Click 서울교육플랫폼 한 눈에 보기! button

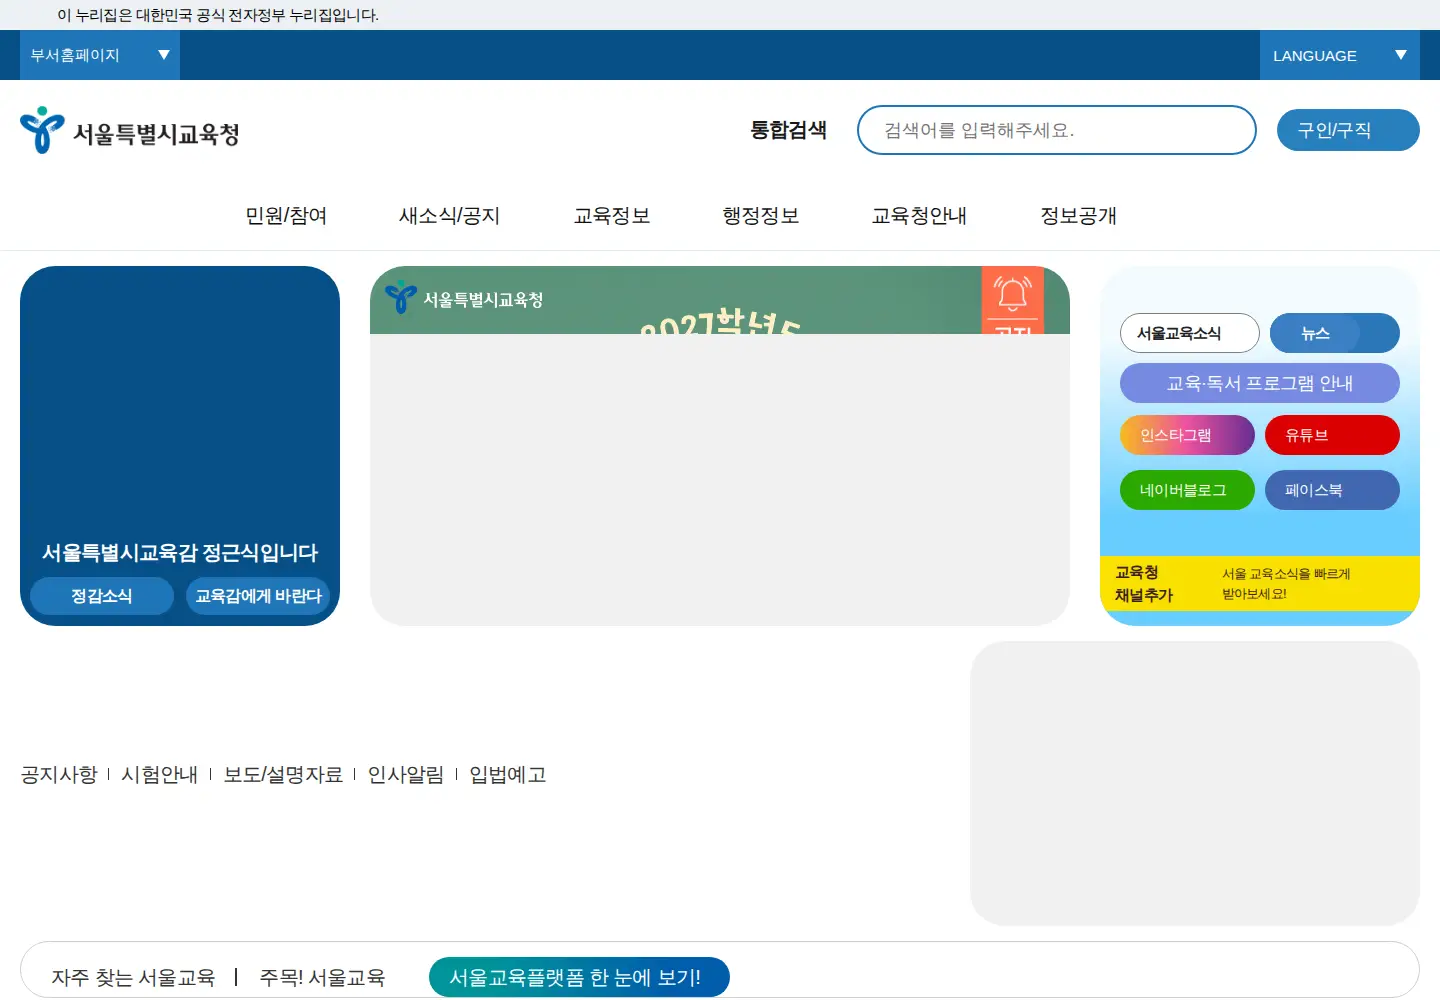[x=579, y=977]
